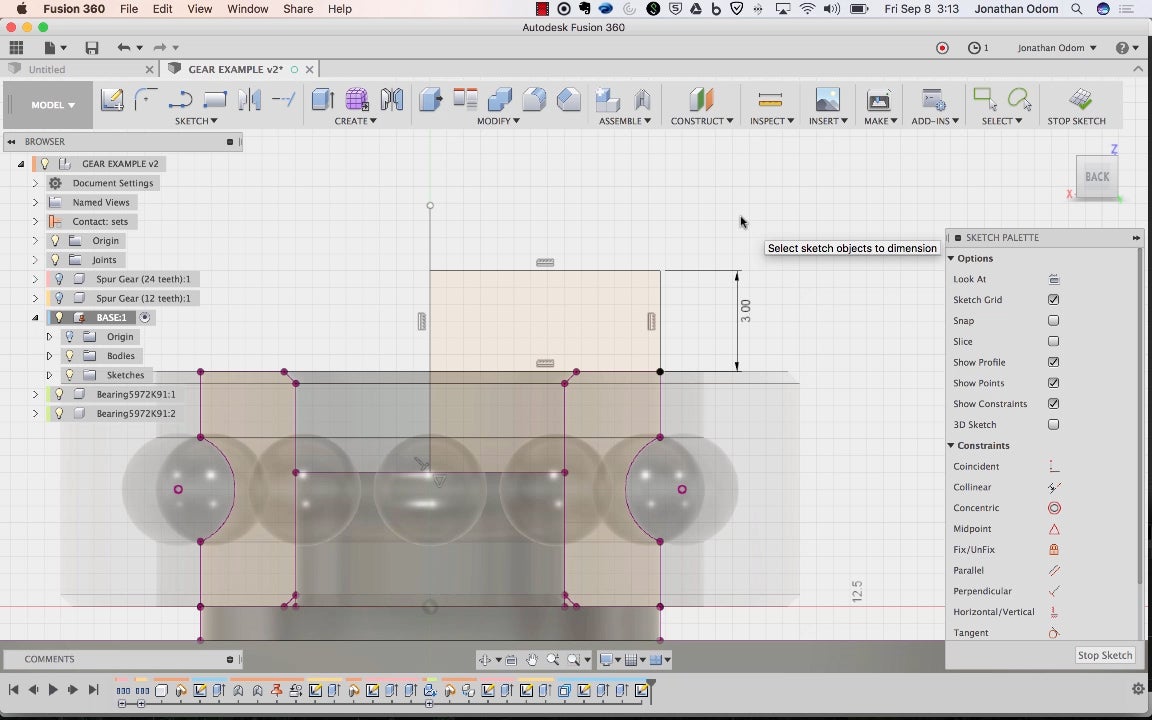Click the Create Sketch icon in toolbar
Screen dimensions: 1152x720
(x=112, y=100)
